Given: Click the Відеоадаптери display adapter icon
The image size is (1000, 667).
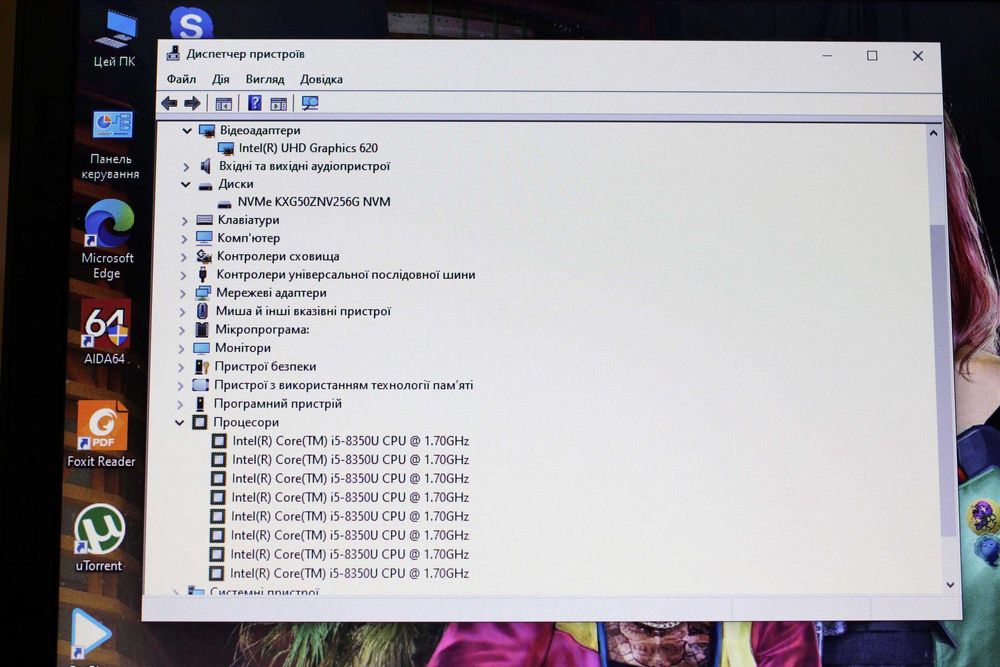Looking at the screenshot, I should click(x=207, y=131).
